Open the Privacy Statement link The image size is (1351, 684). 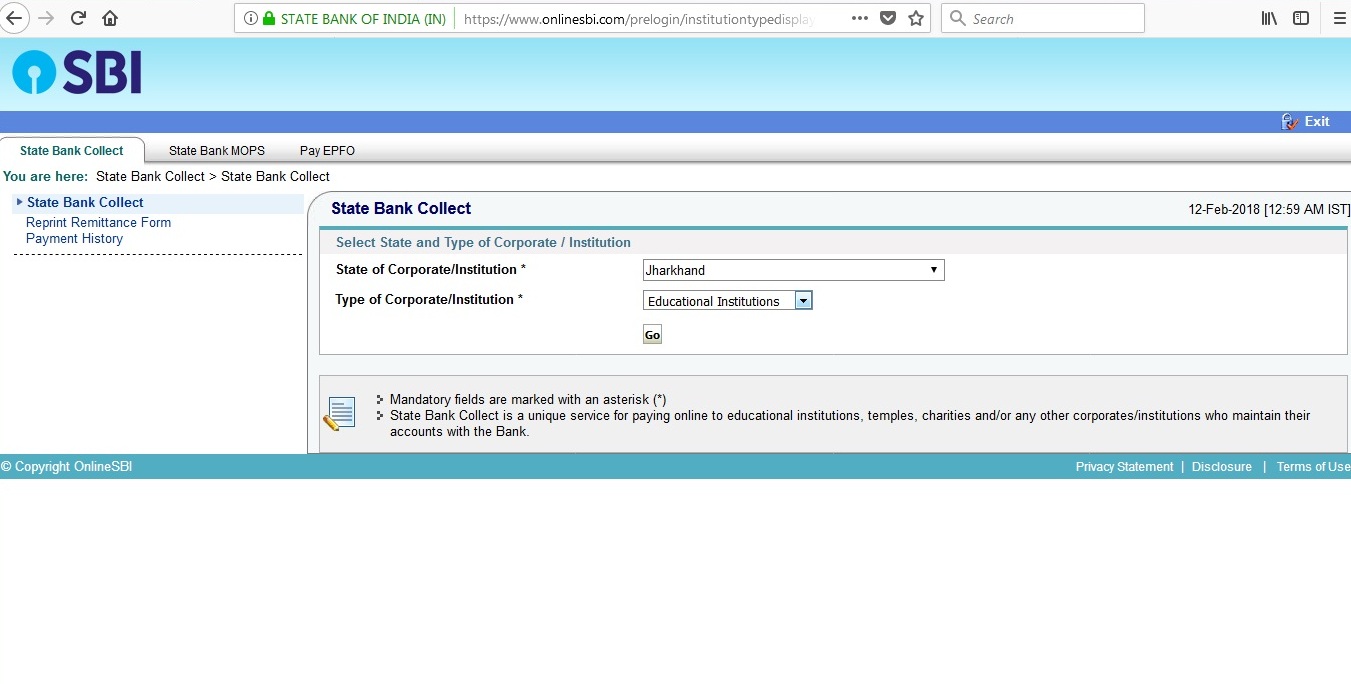click(1124, 467)
